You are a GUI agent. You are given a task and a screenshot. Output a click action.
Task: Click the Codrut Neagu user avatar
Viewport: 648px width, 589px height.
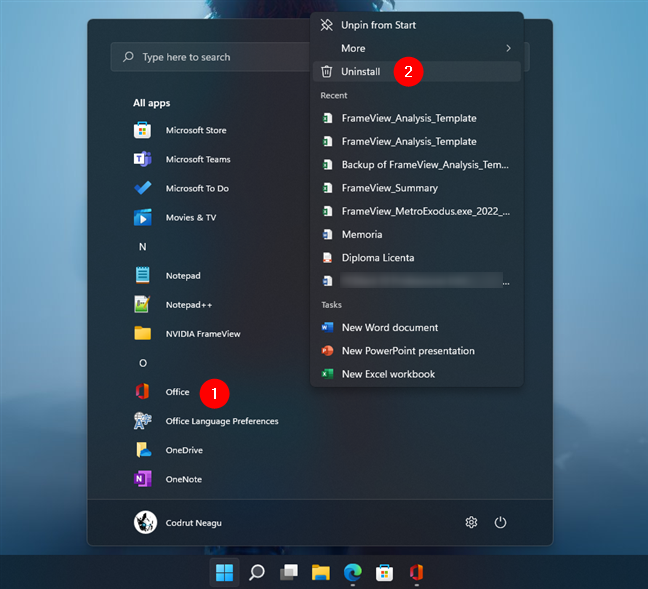pos(145,522)
